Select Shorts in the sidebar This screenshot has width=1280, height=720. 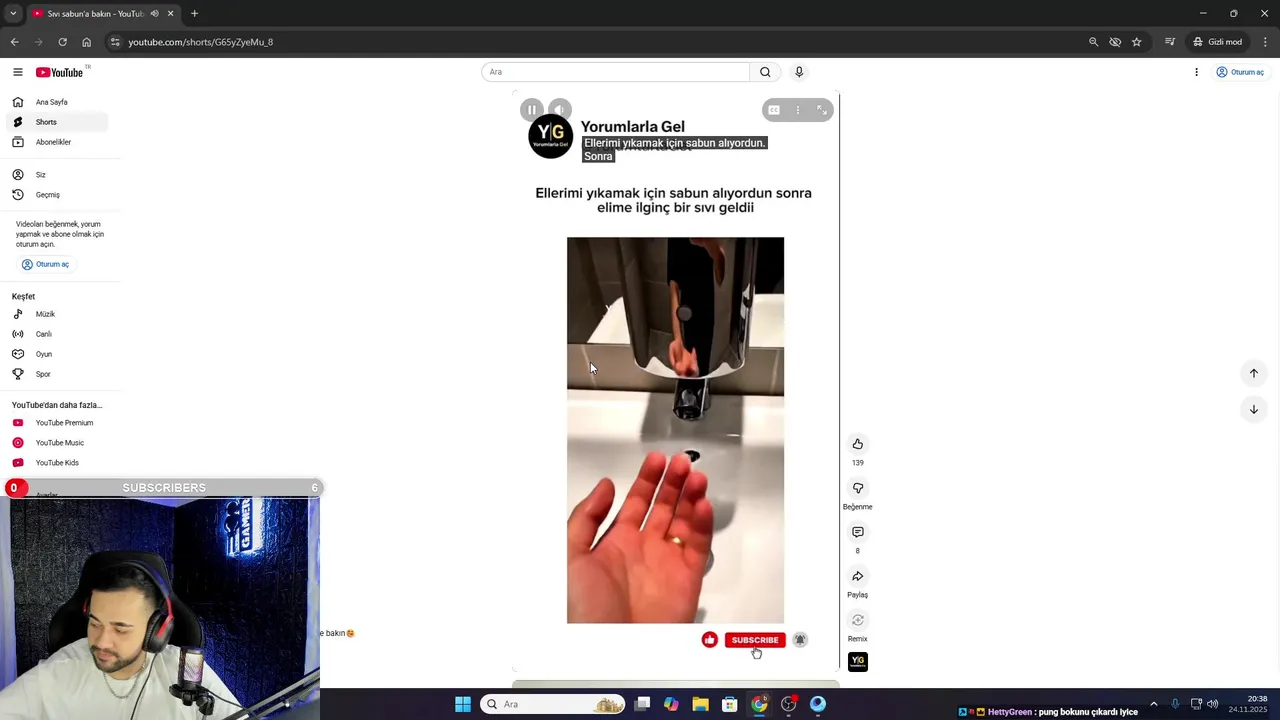(x=55, y=122)
